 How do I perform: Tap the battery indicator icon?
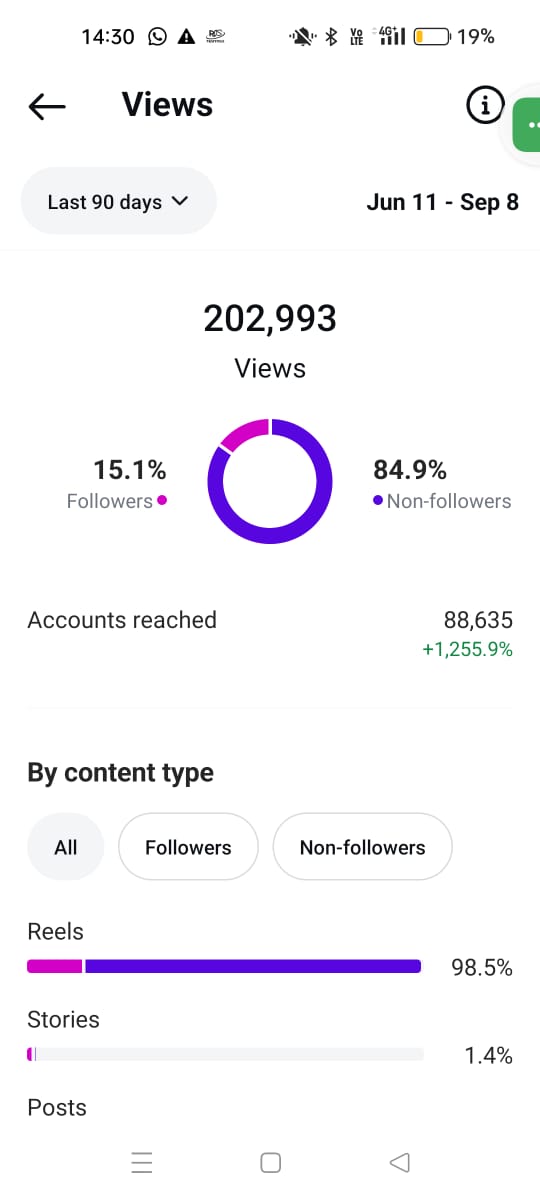click(x=431, y=37)
